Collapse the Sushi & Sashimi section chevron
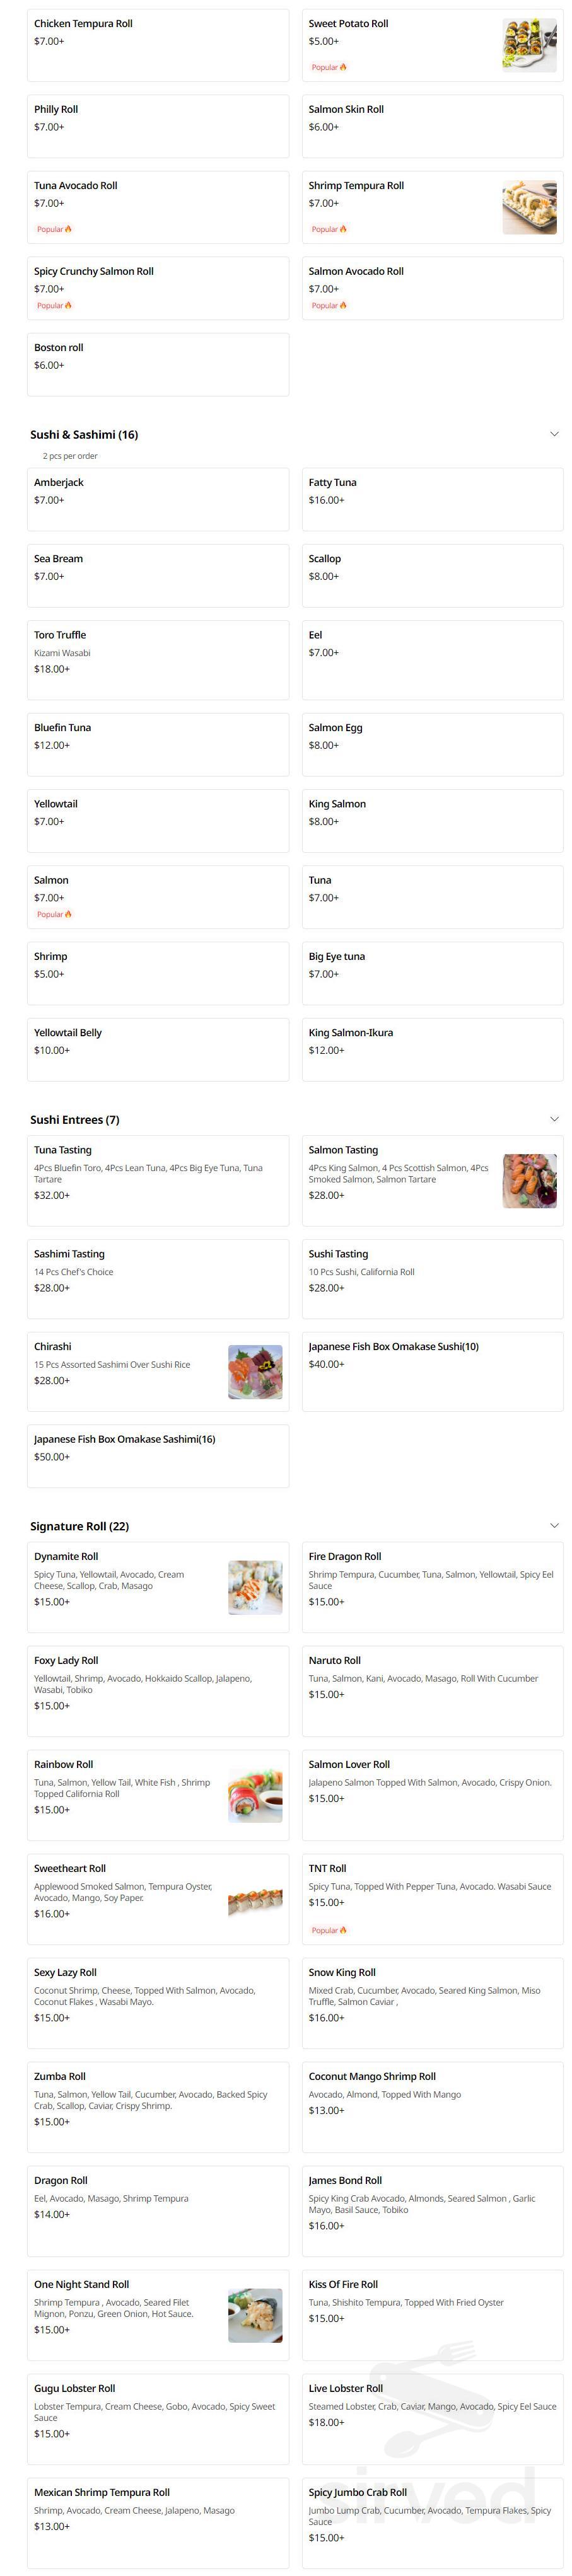Image resolution: width=572 pixels, height=2576 pixels. click(554, 434)
